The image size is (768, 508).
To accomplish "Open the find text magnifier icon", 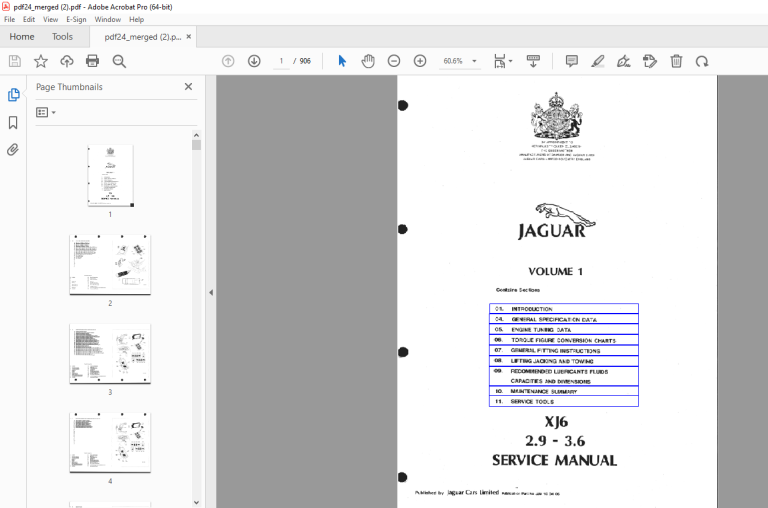I will coord(119,61).
